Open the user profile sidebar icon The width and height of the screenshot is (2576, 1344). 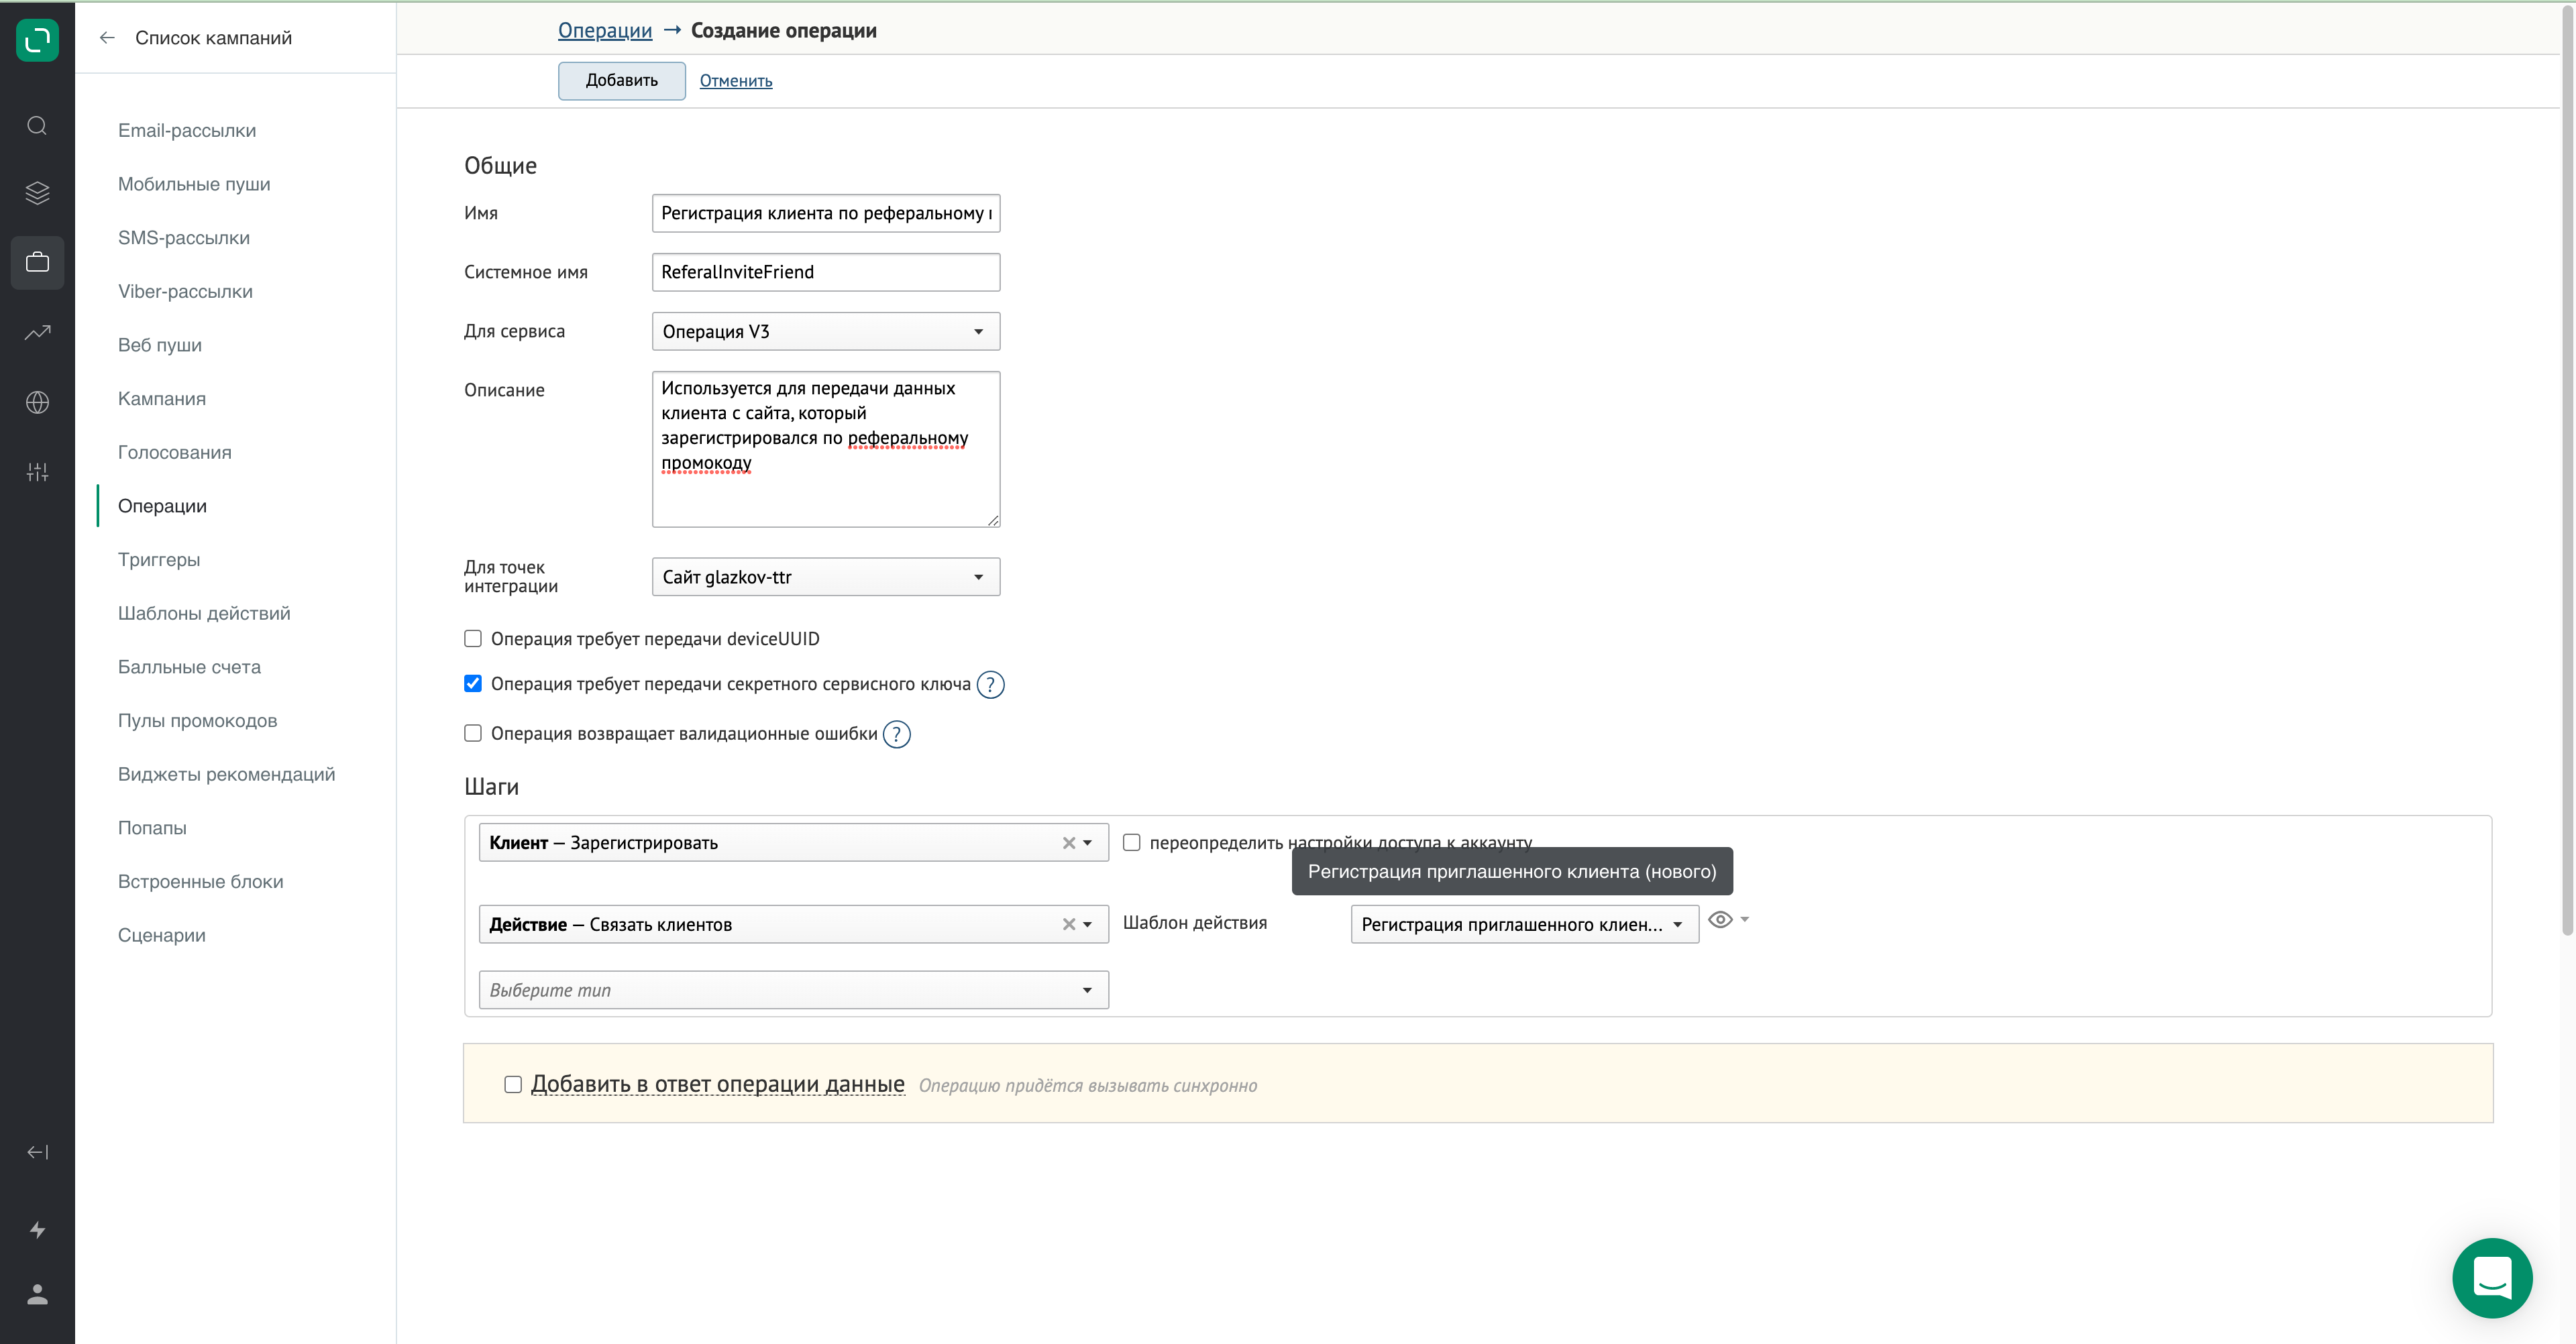[37, 1294]
